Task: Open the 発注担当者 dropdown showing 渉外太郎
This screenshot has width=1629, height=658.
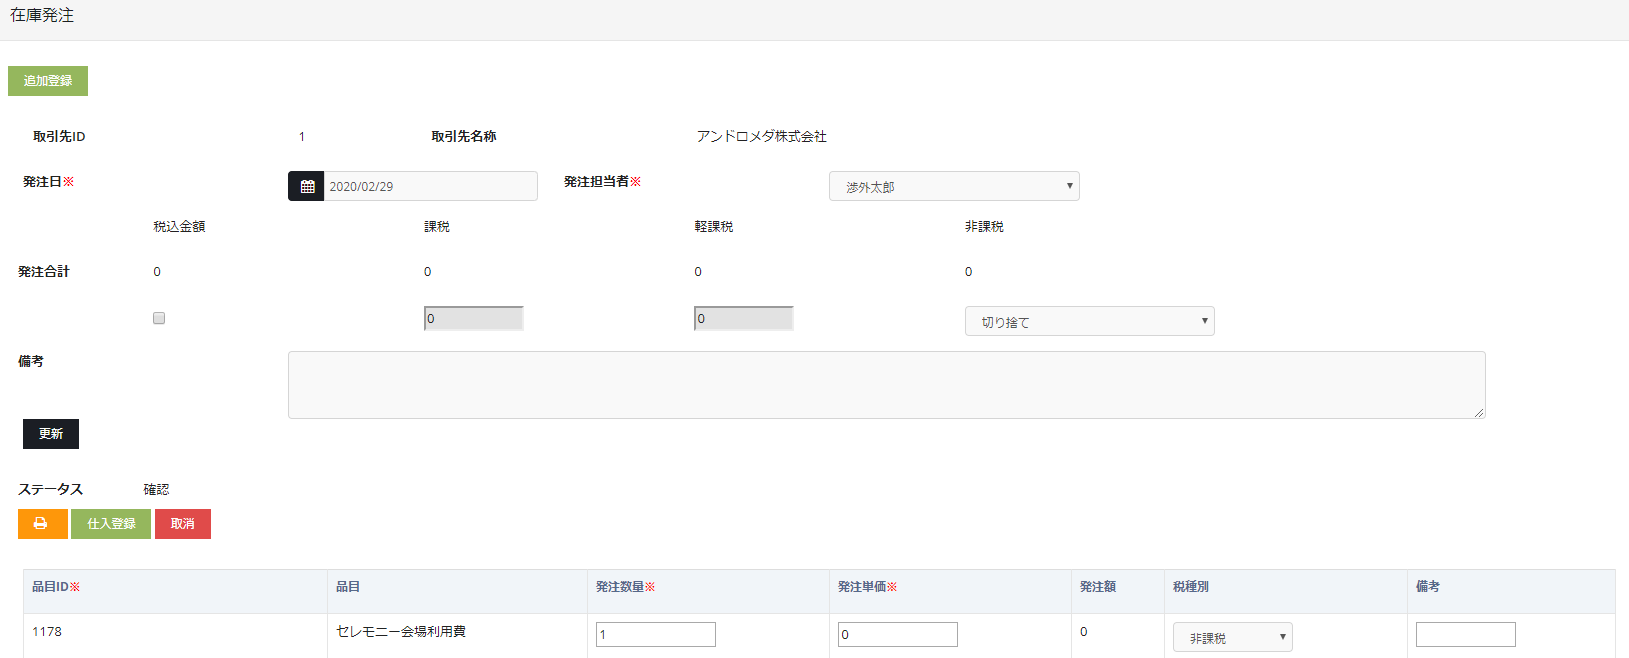Action: 953,186
